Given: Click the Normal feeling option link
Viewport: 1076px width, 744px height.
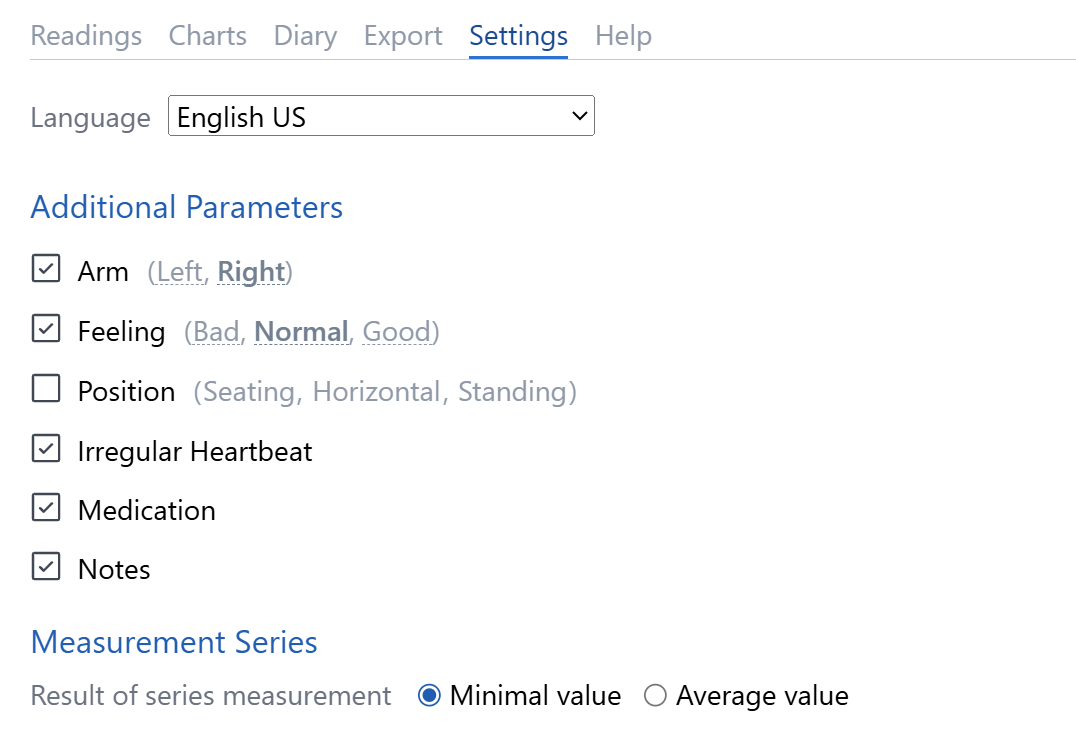Looking at the screenshot, I should (301, 332).
